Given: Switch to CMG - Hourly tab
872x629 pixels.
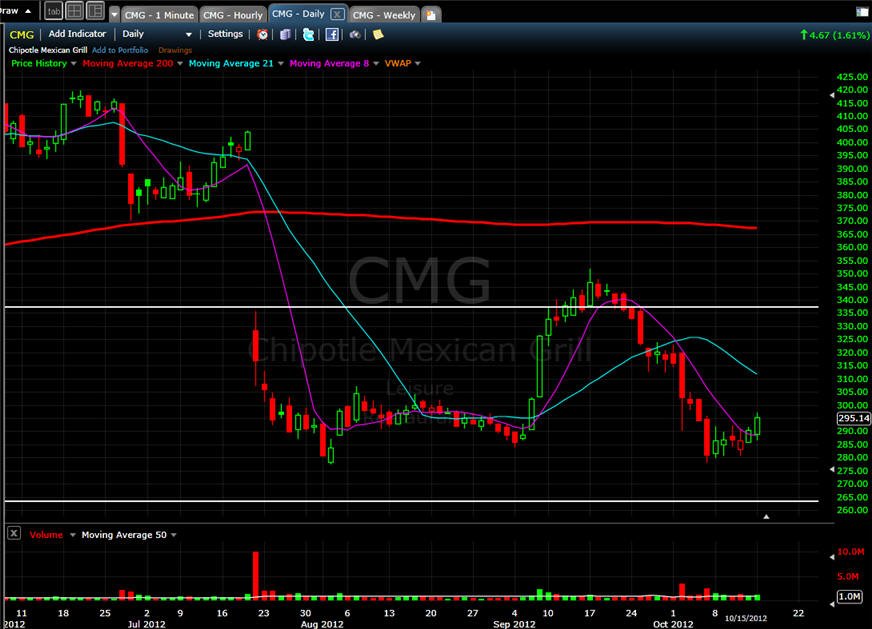Looking at the screenshot, I should 232,15.
